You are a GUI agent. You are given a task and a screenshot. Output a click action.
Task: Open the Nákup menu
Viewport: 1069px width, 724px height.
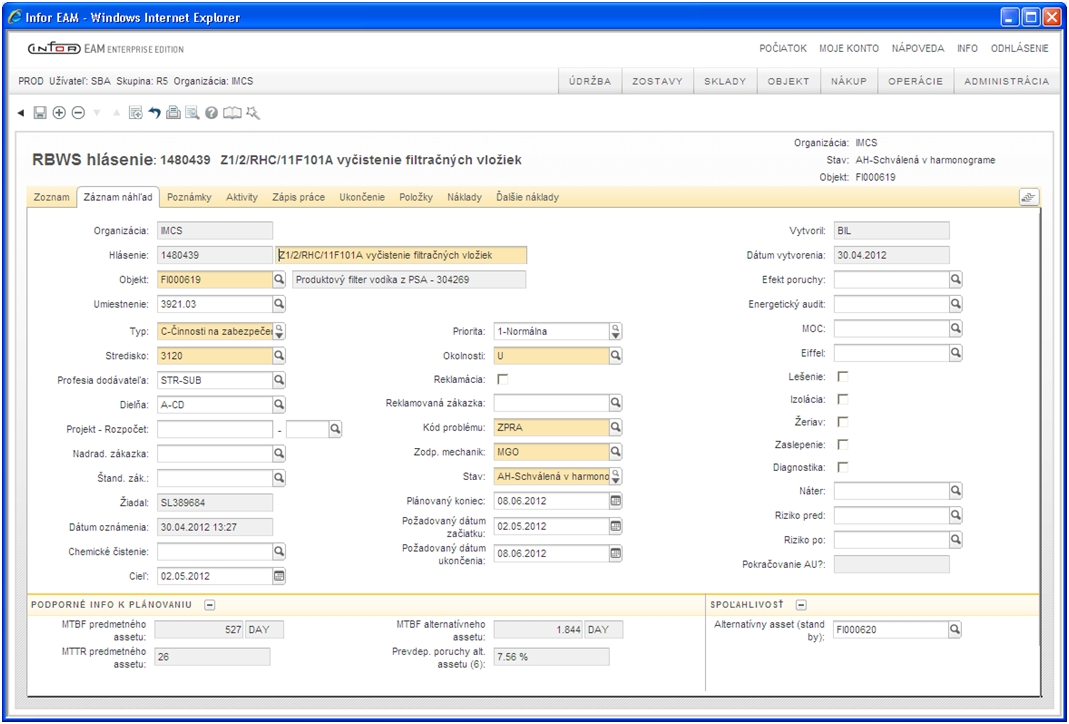849,81
